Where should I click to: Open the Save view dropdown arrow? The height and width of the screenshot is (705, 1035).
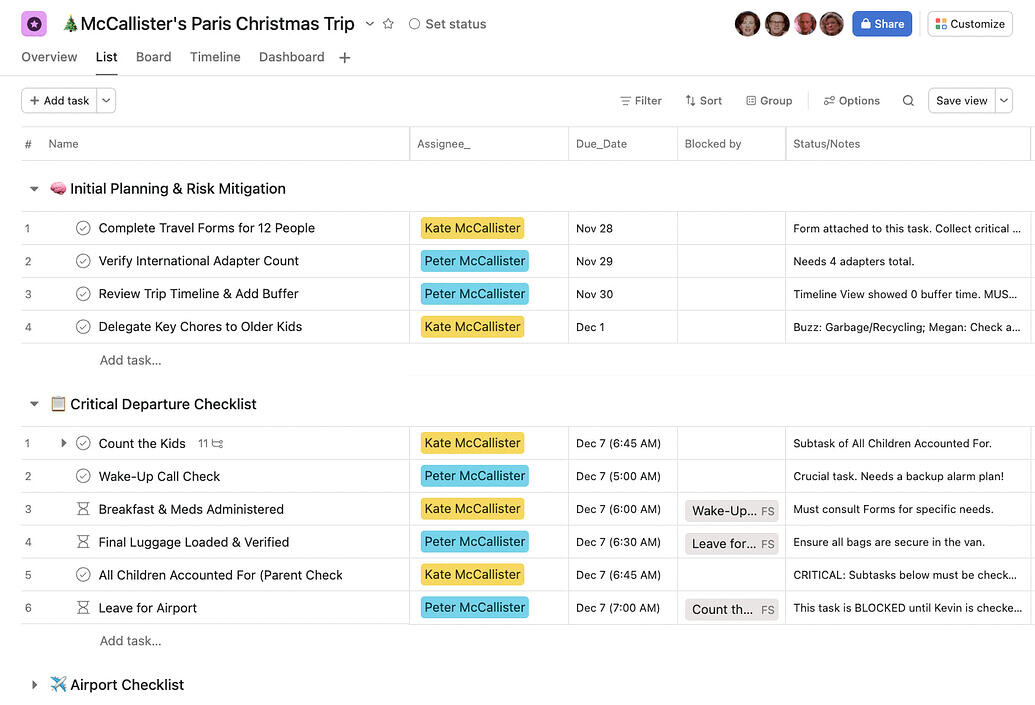(1004, 100)
